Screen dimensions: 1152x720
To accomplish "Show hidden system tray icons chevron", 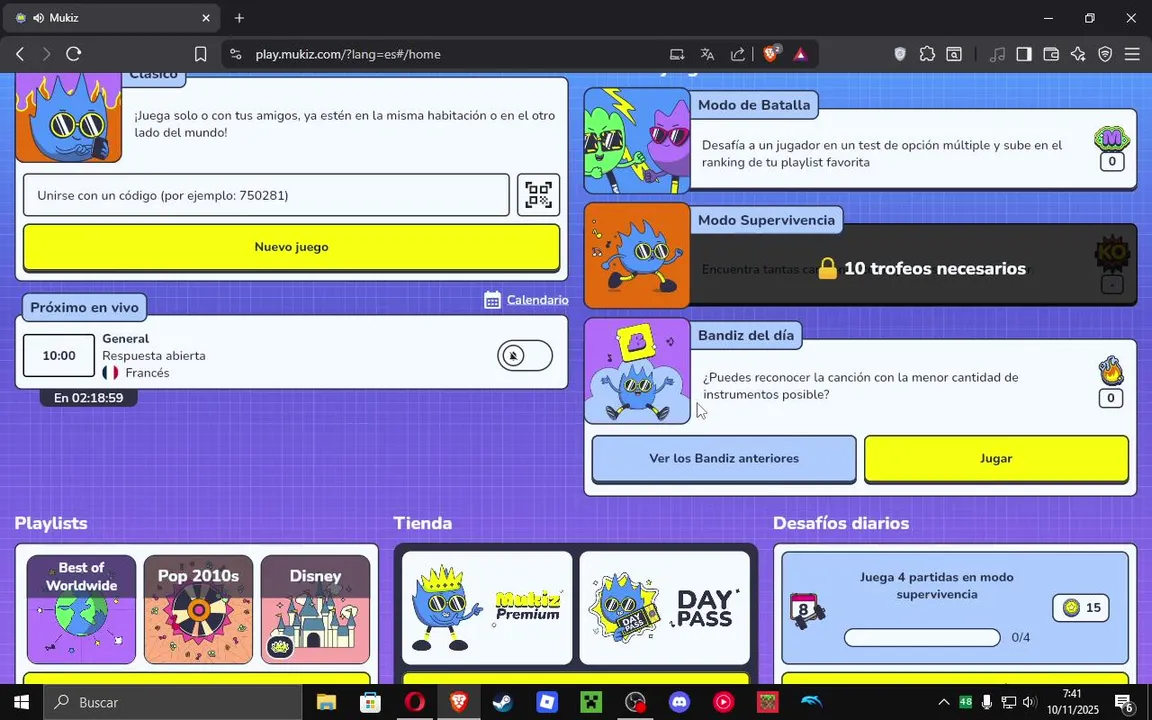I will coord(944,702).
